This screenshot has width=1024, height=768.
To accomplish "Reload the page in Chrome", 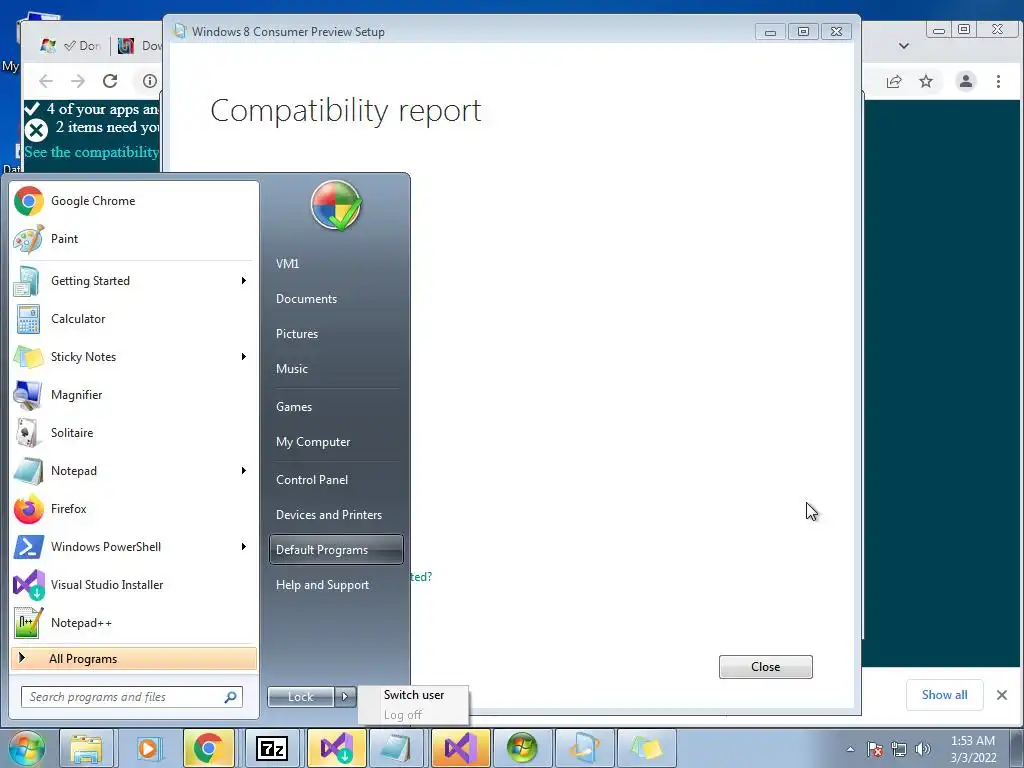I will coord(110,81).
